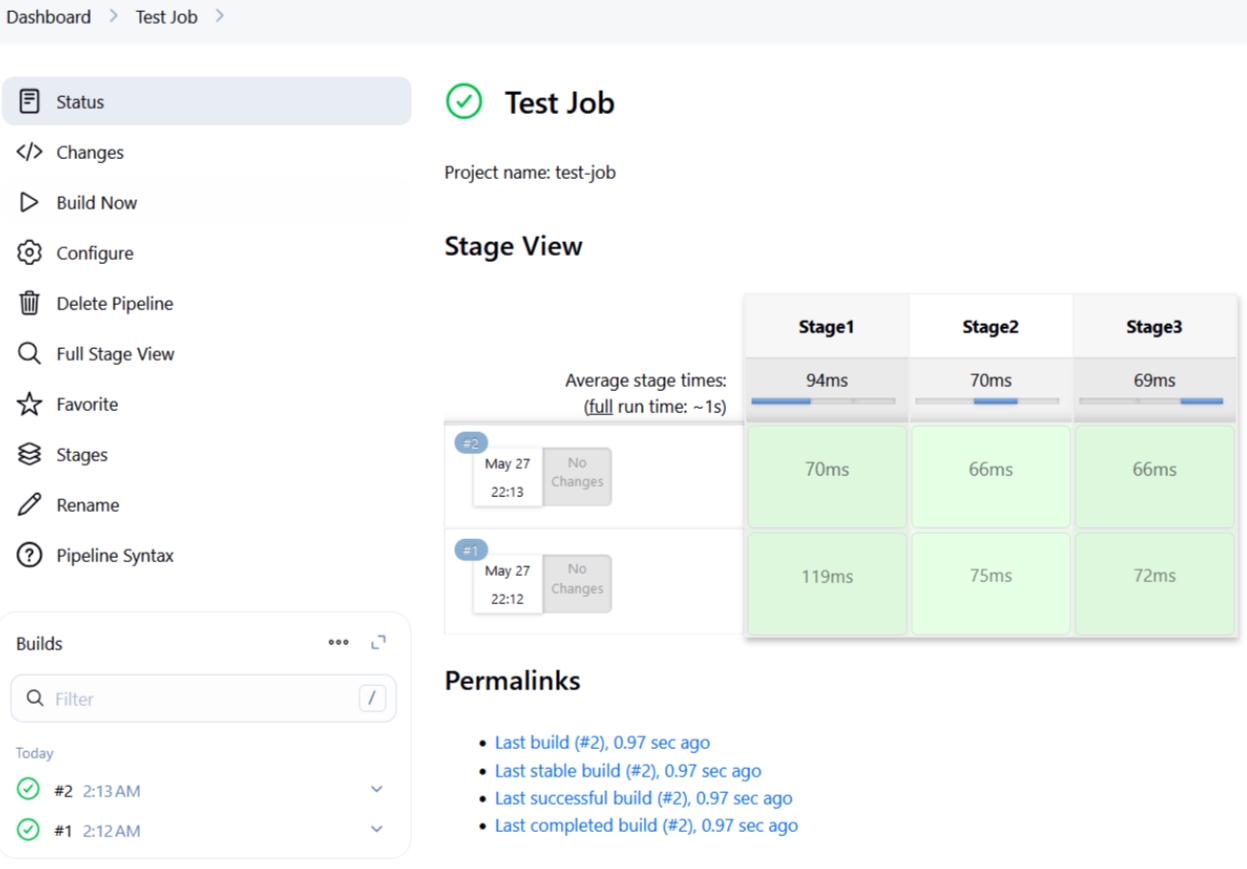Click the Delete Pipeline trash icon

pos(29,303)
